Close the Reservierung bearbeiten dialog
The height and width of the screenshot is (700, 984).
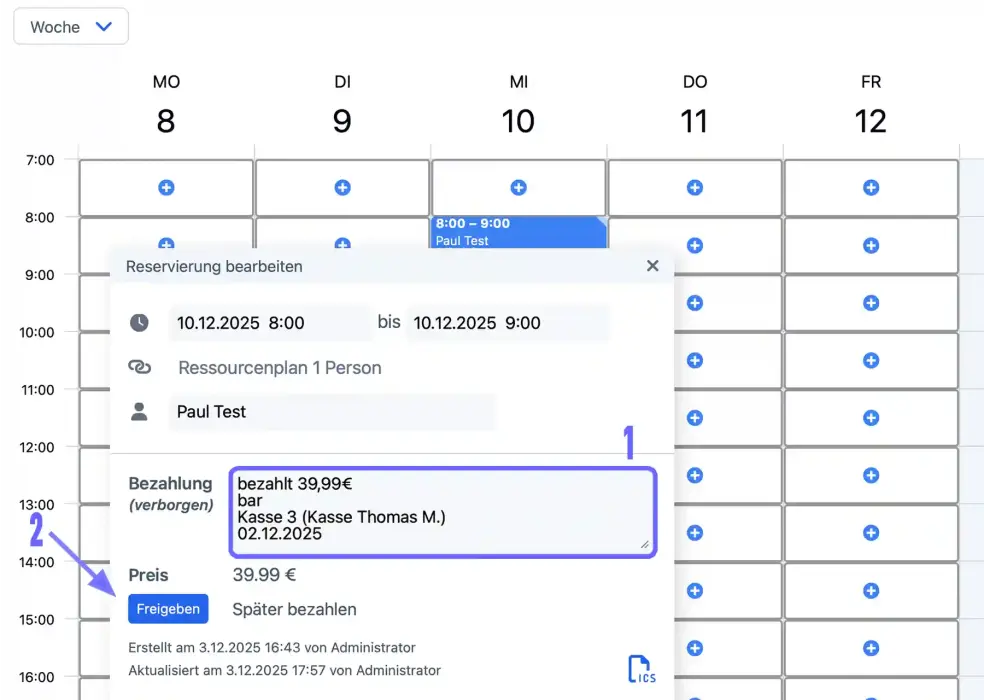pos(652,266)
